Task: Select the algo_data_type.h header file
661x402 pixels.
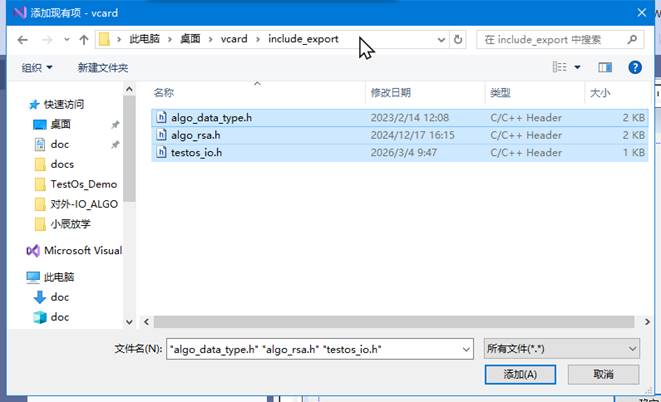Action: point(211,117)
